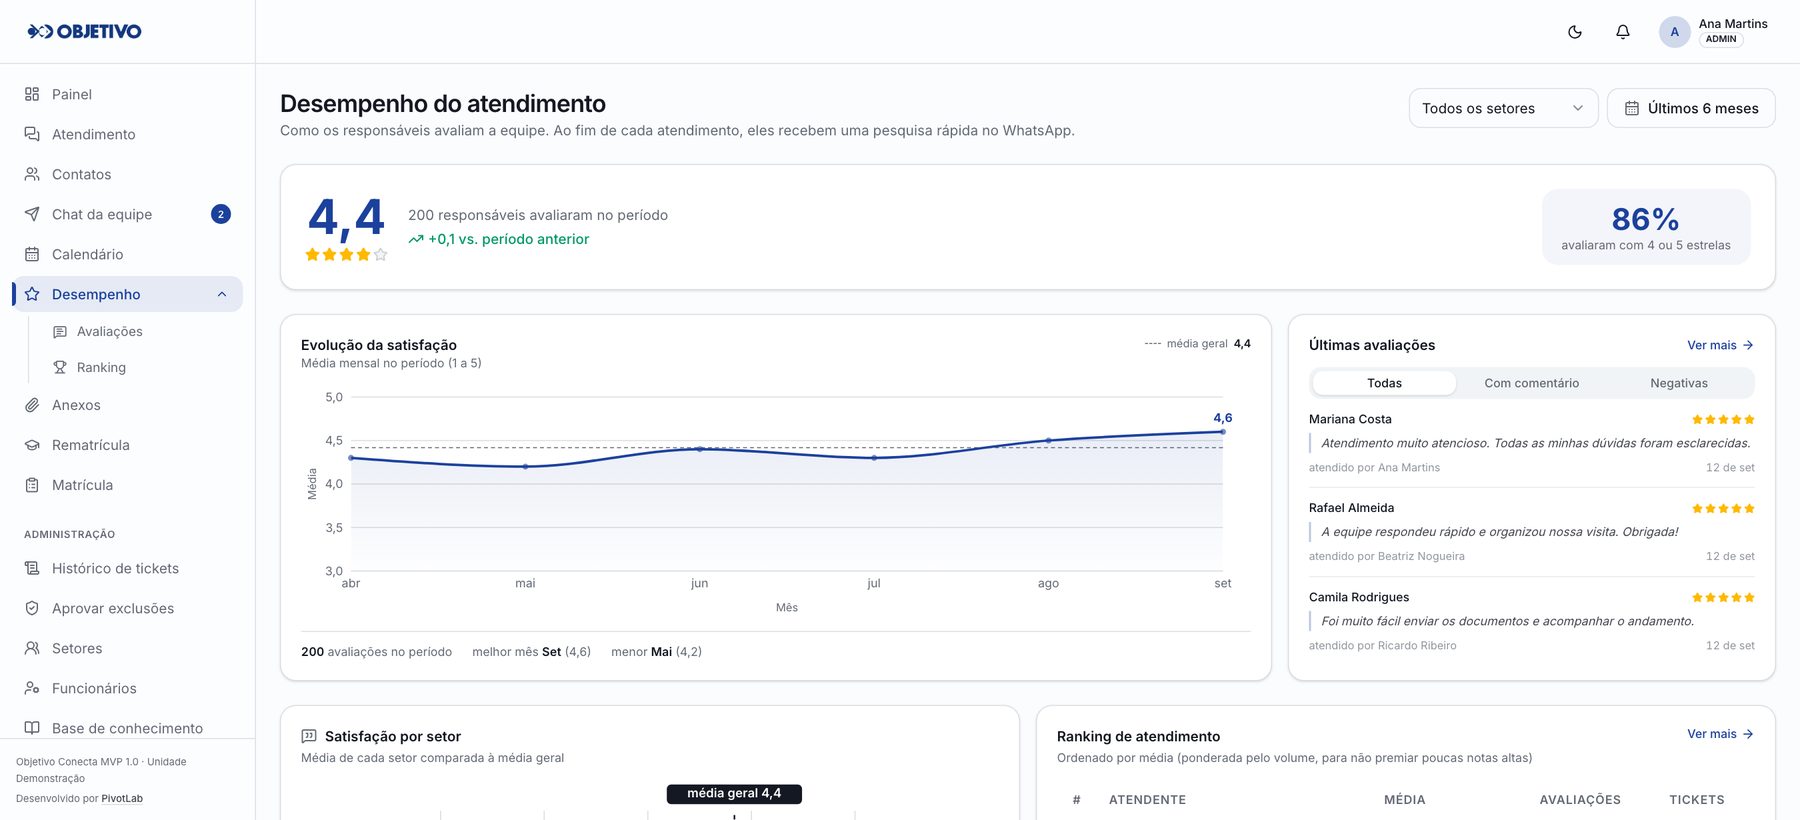The width and height of the screenshot is (1800, 820).
Task: Click the Atendimento chat icon
Action: (x=32, y=134)
